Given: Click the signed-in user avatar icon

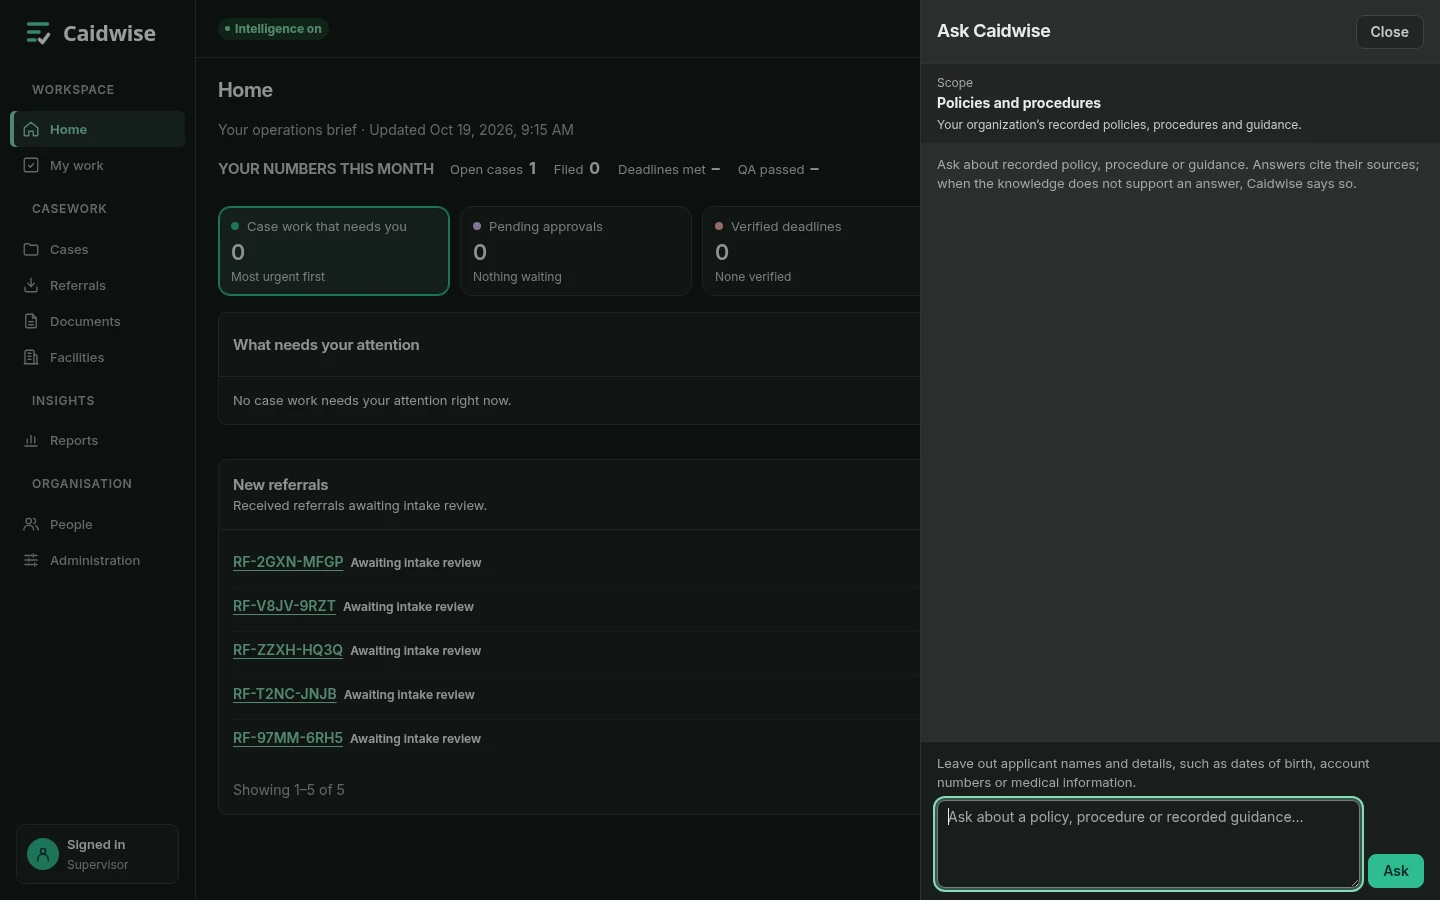Looking at the screenshot, I should click(43, 854).
